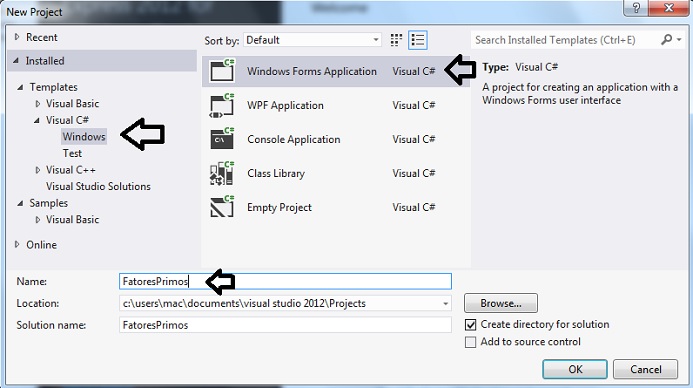Open the dialog Help question mark button
Screen dimensions: 693x388
pos(636,8)
